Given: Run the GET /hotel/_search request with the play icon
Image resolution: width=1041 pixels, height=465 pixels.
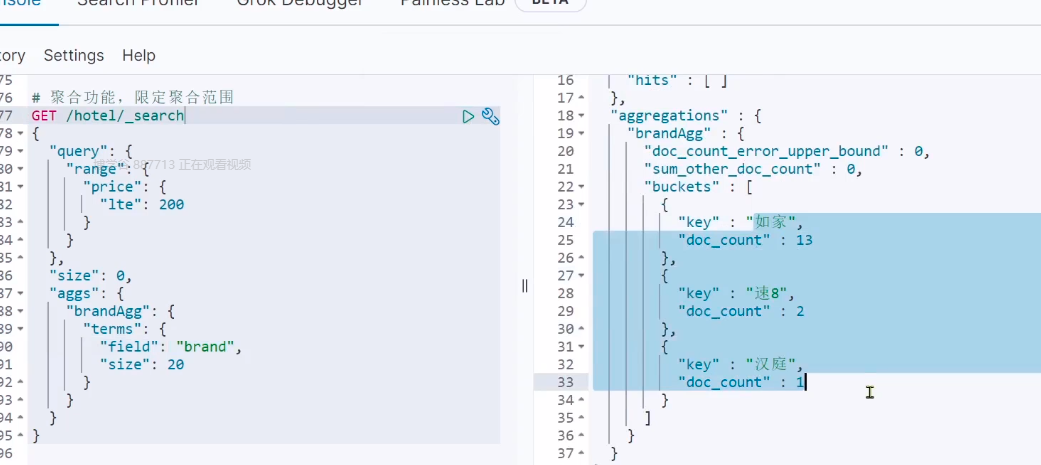Looking at the screenshot, I should pyautogui.click(x=468, y=116).
